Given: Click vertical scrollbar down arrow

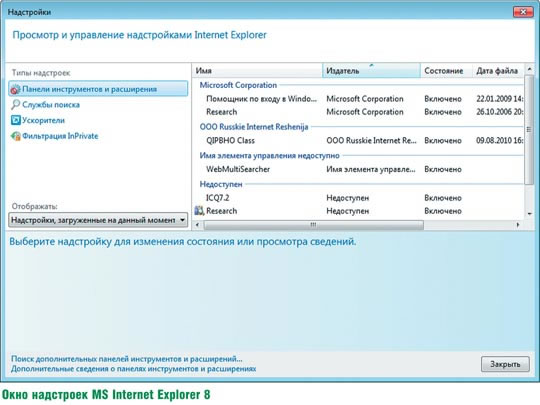Looking at the screenshot, I should pyautogui.click(x=529, y=214).
